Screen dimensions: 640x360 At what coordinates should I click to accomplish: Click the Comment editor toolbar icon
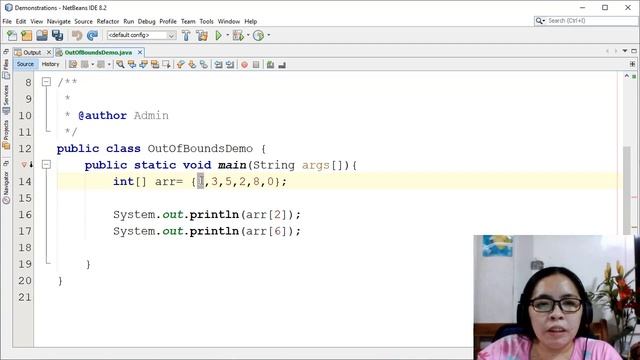[x=270, y=64]
